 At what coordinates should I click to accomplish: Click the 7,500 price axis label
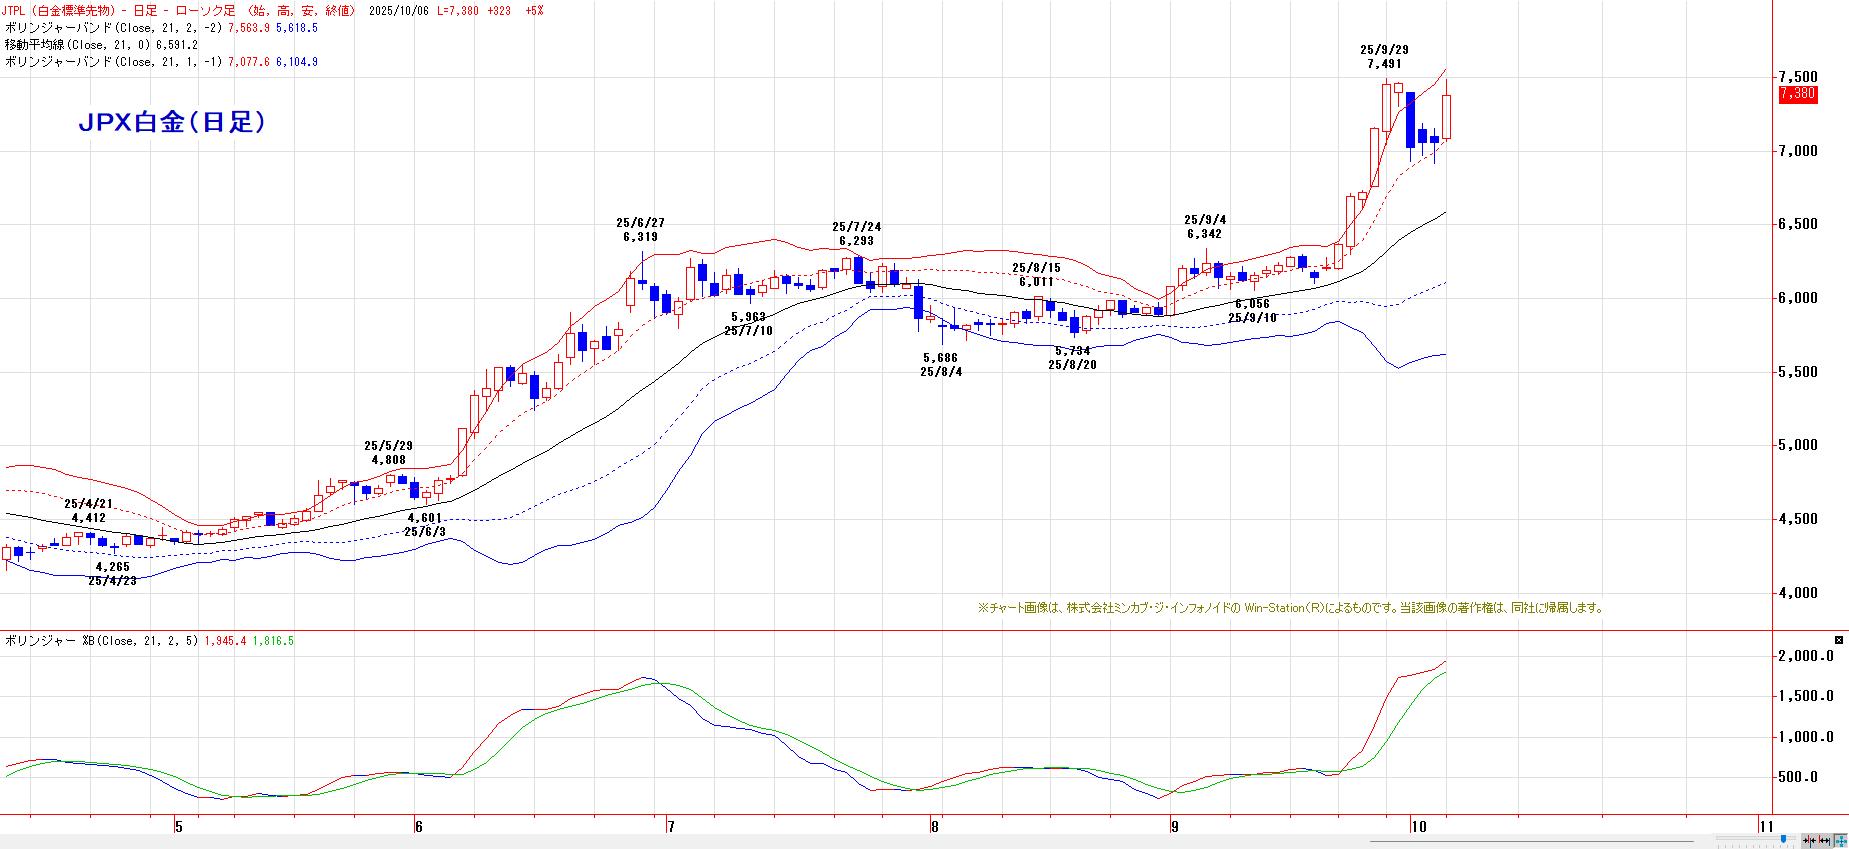point(1797,77)
